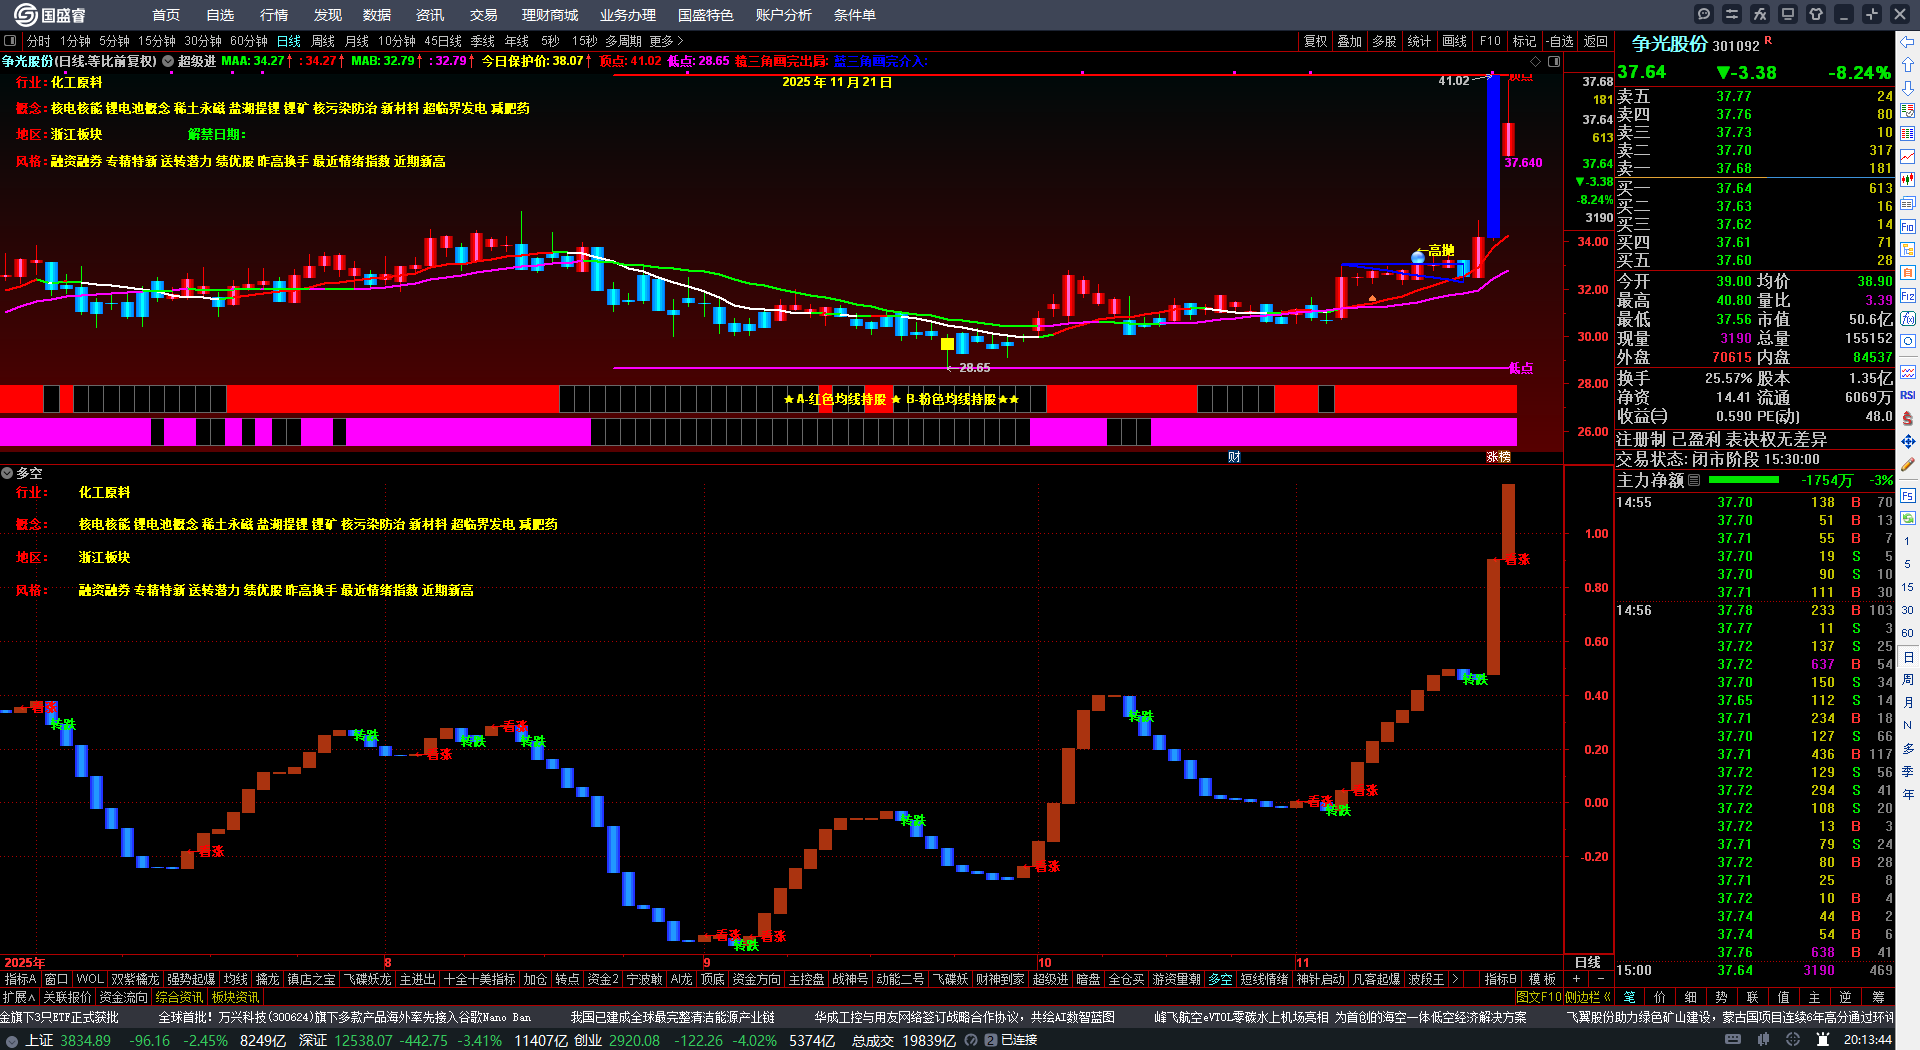Click the 上证 index value in status bar
1920x1050 pixels.
click(x=85, y=1040)
